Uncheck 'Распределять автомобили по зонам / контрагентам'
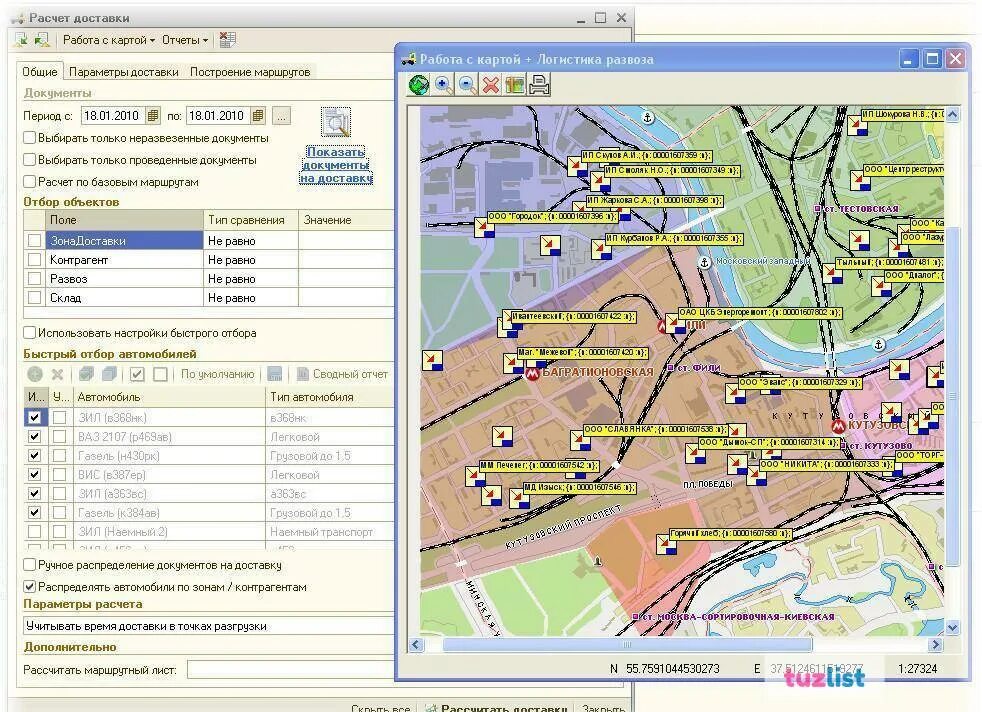This screenshot has height=712, width=982. point(29,587)
